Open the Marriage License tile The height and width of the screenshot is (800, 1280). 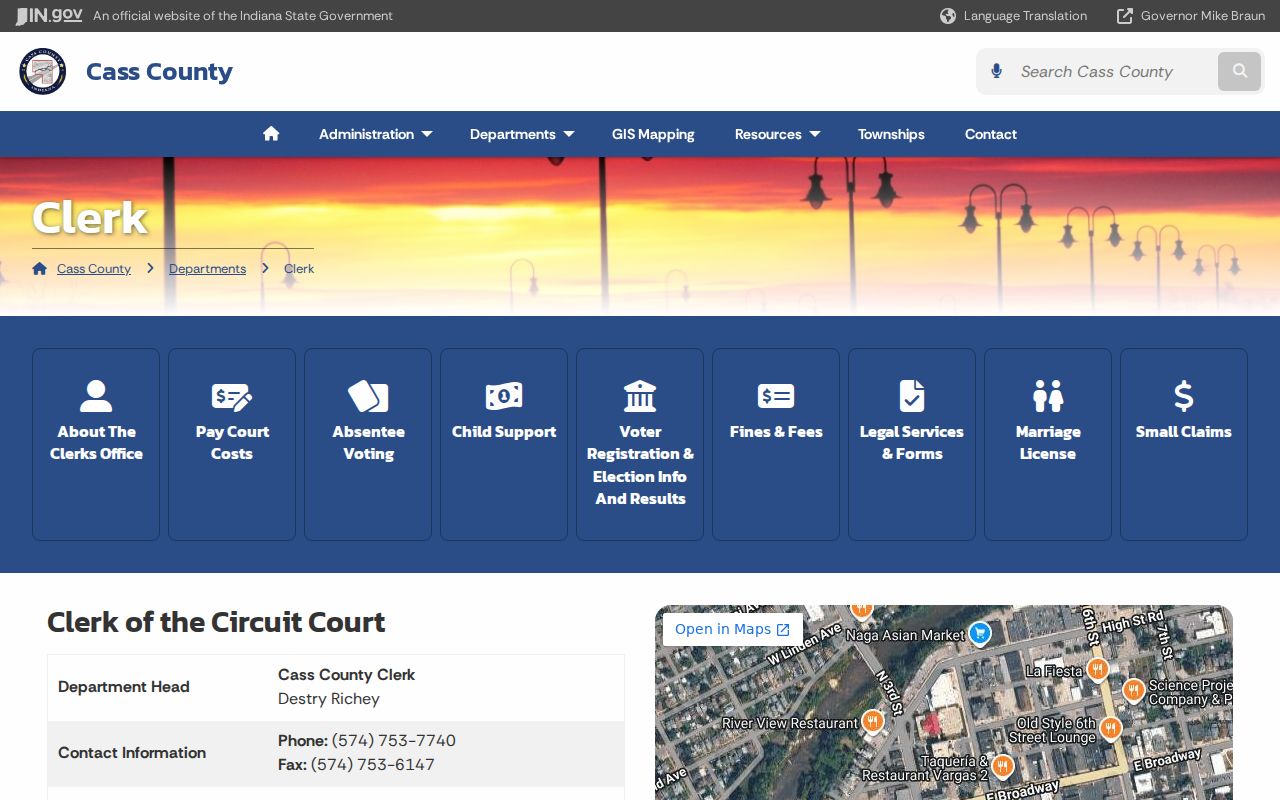(1048, 444)
